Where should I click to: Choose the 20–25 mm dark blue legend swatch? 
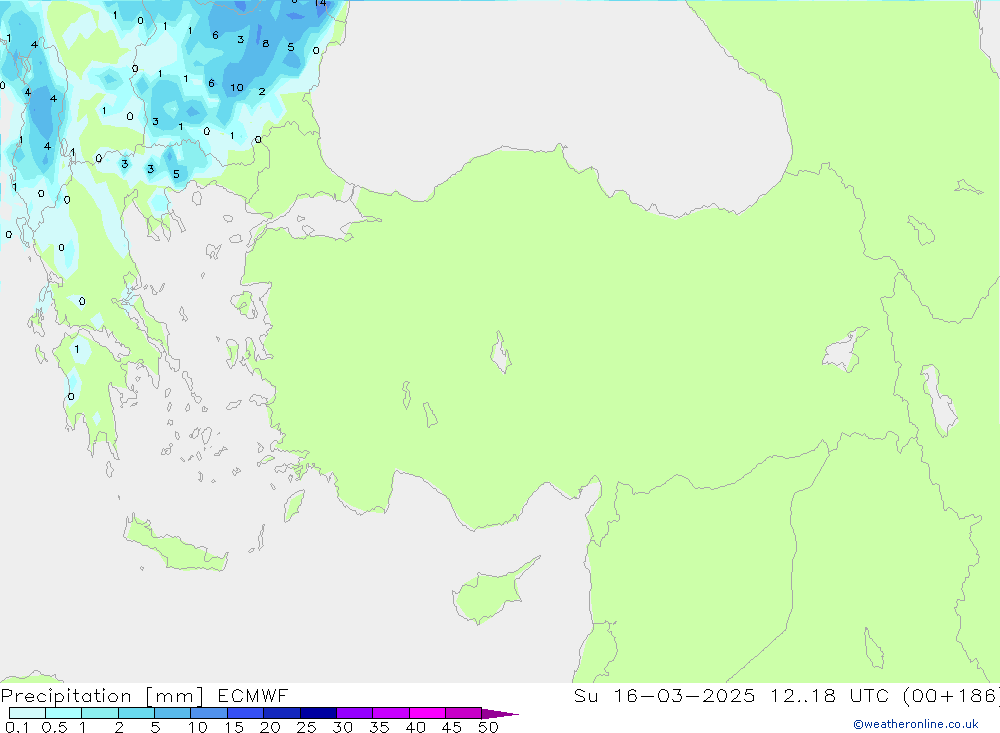coord(281,713)
